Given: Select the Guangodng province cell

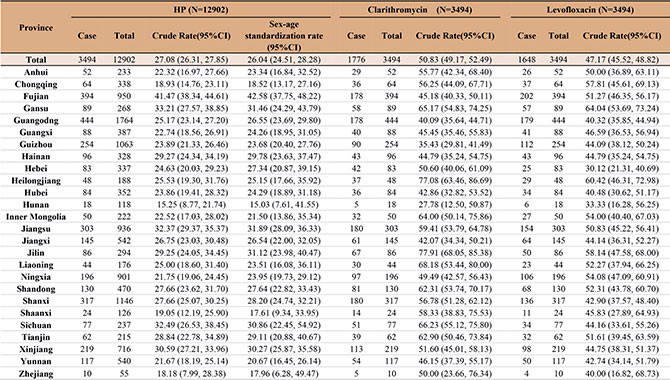Looking at the screenshot, I should click(36, 120).
